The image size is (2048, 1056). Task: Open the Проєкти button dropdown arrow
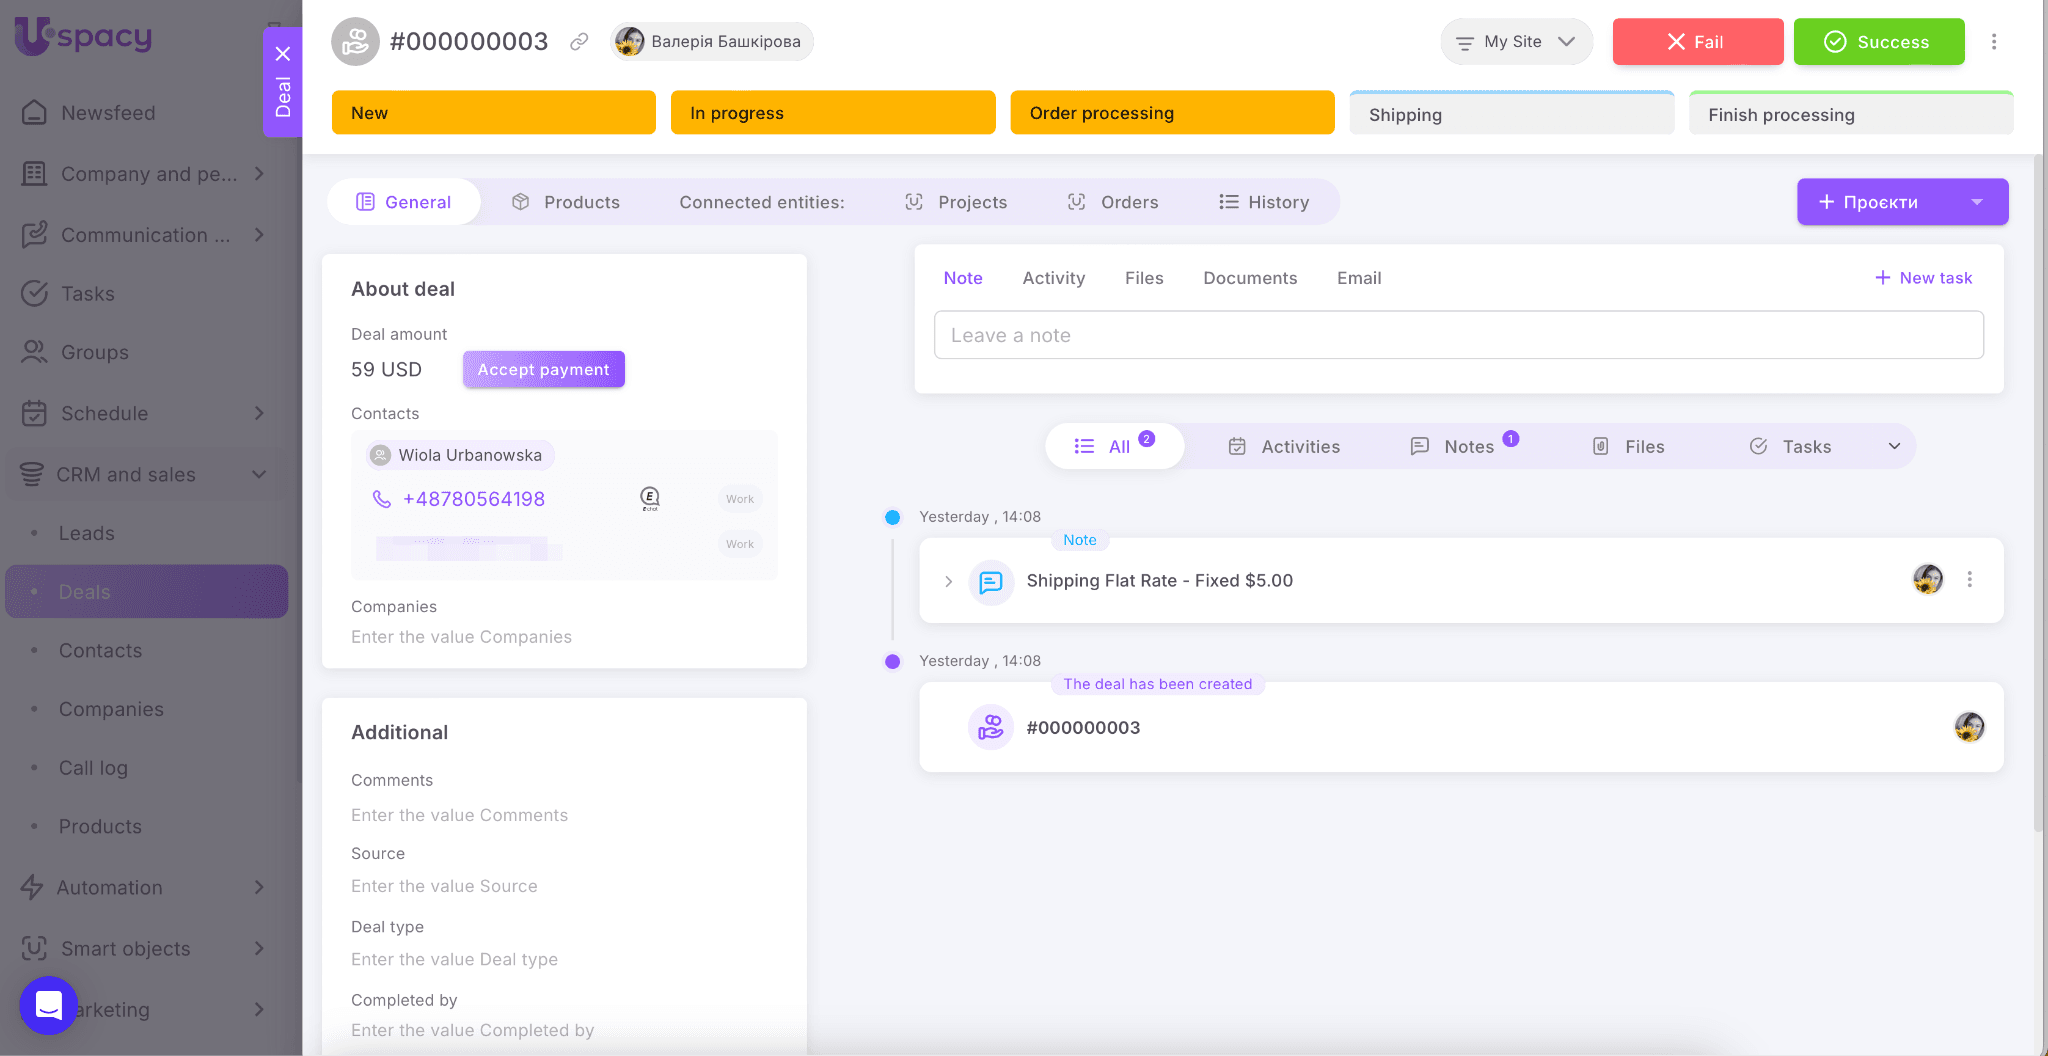[1976, 202]
